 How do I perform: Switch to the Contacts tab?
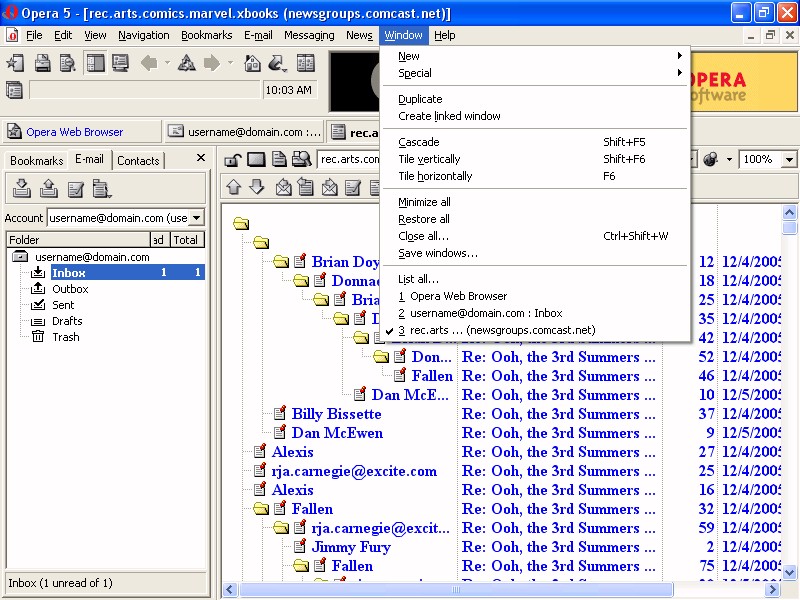click(138, 161)
